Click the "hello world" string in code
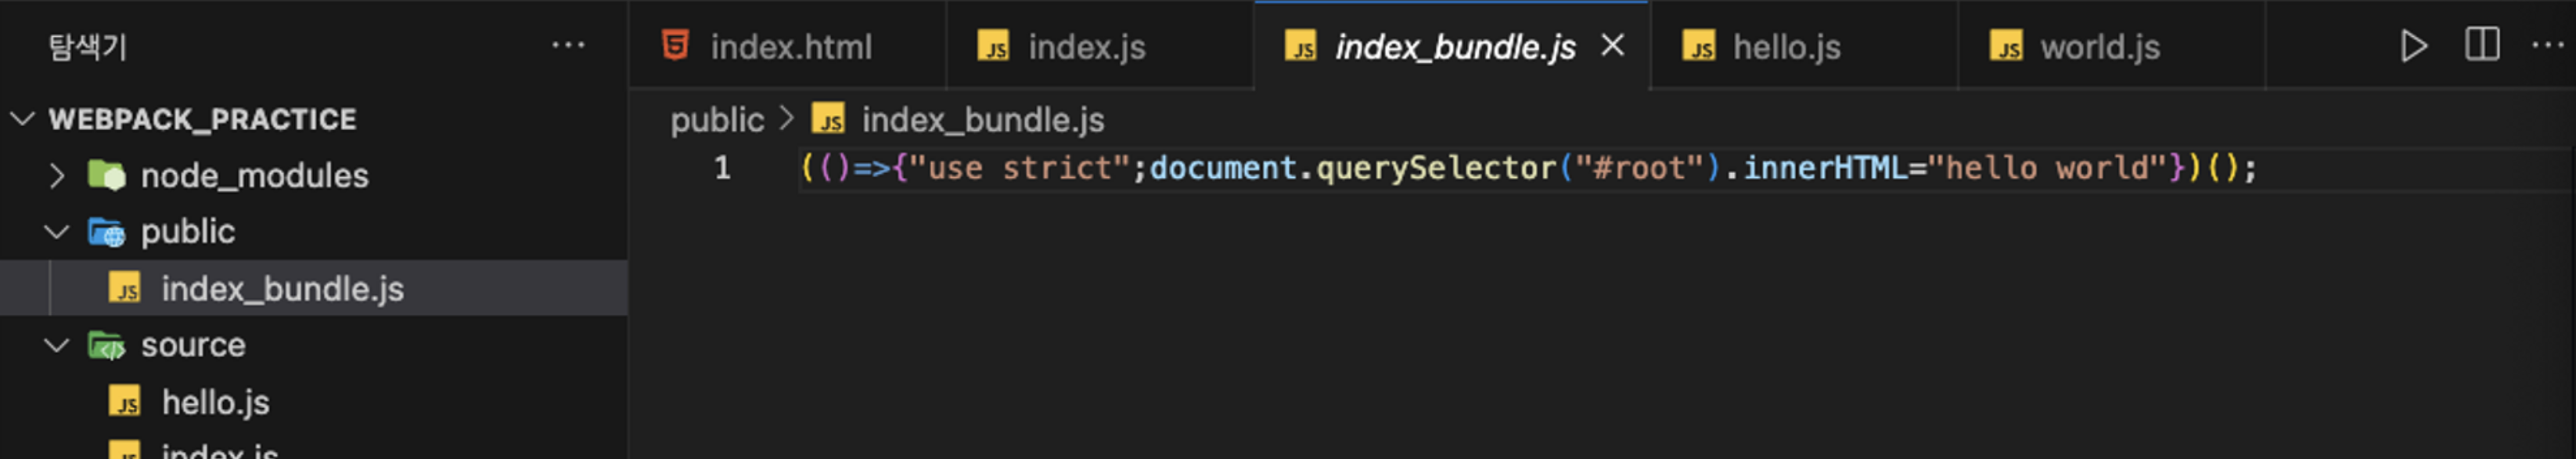This screenshot has height=459, width=2576. tap(2047, 167)
